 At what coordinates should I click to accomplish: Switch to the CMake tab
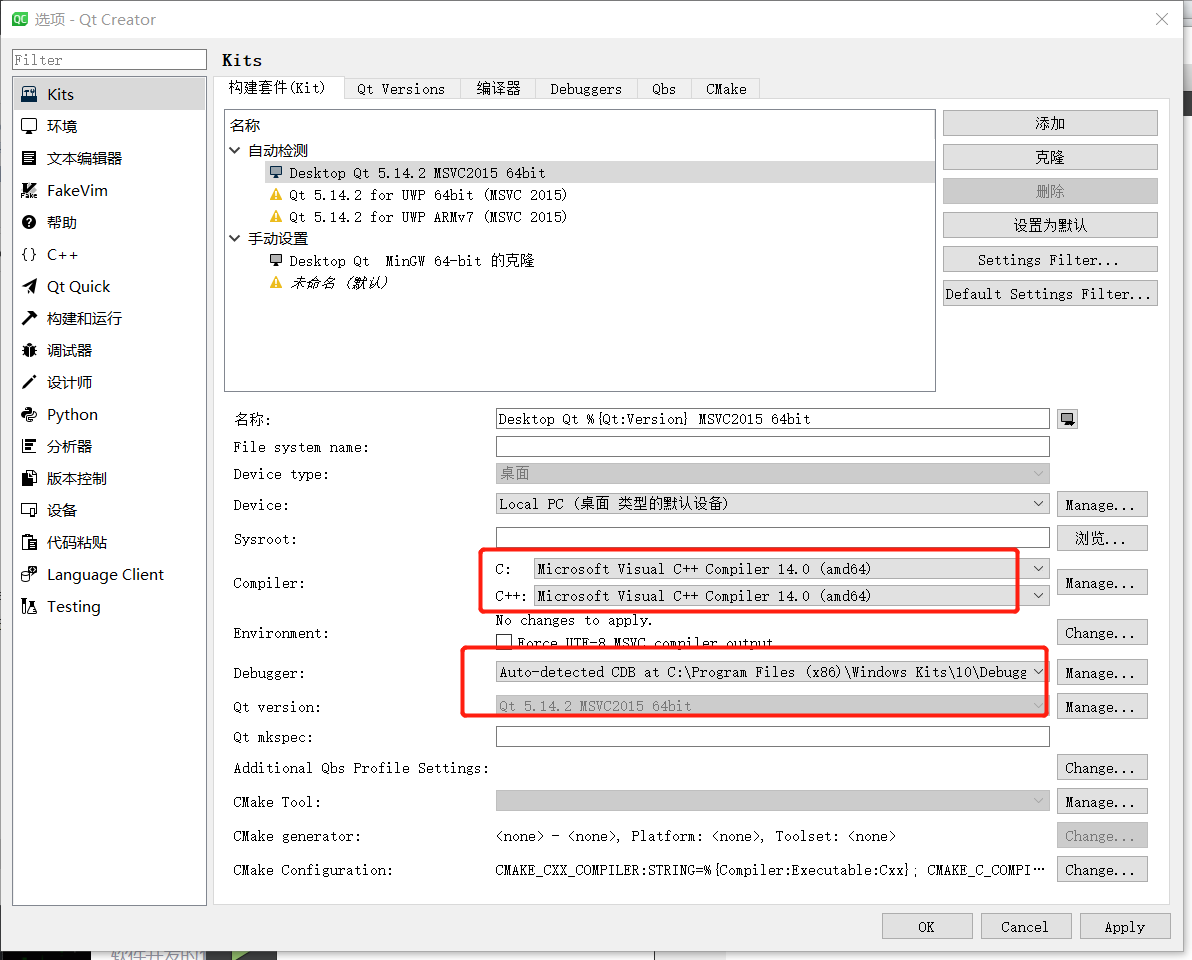[725, 89]
